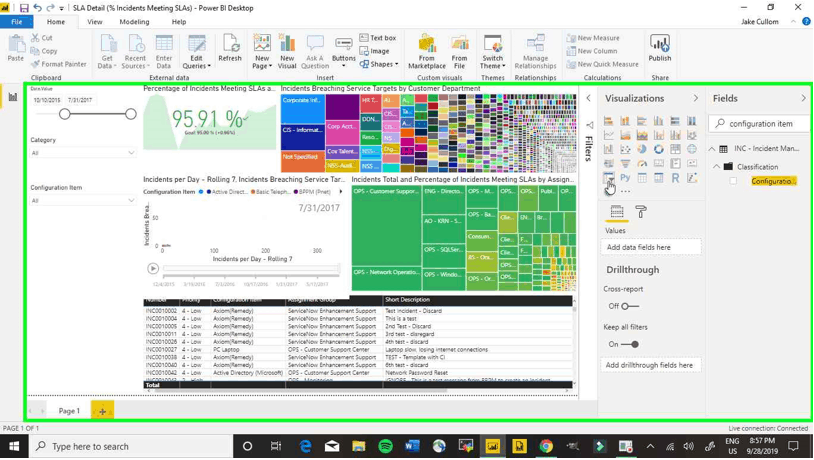Check the Configuration Item field checkbox
The image size is (814, 460).
[x=733, y=181]
